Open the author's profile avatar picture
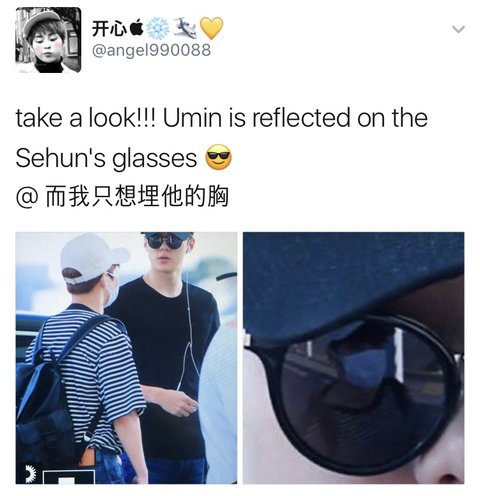The width and height of the screenshot is (480, 496). pos(48,40)
